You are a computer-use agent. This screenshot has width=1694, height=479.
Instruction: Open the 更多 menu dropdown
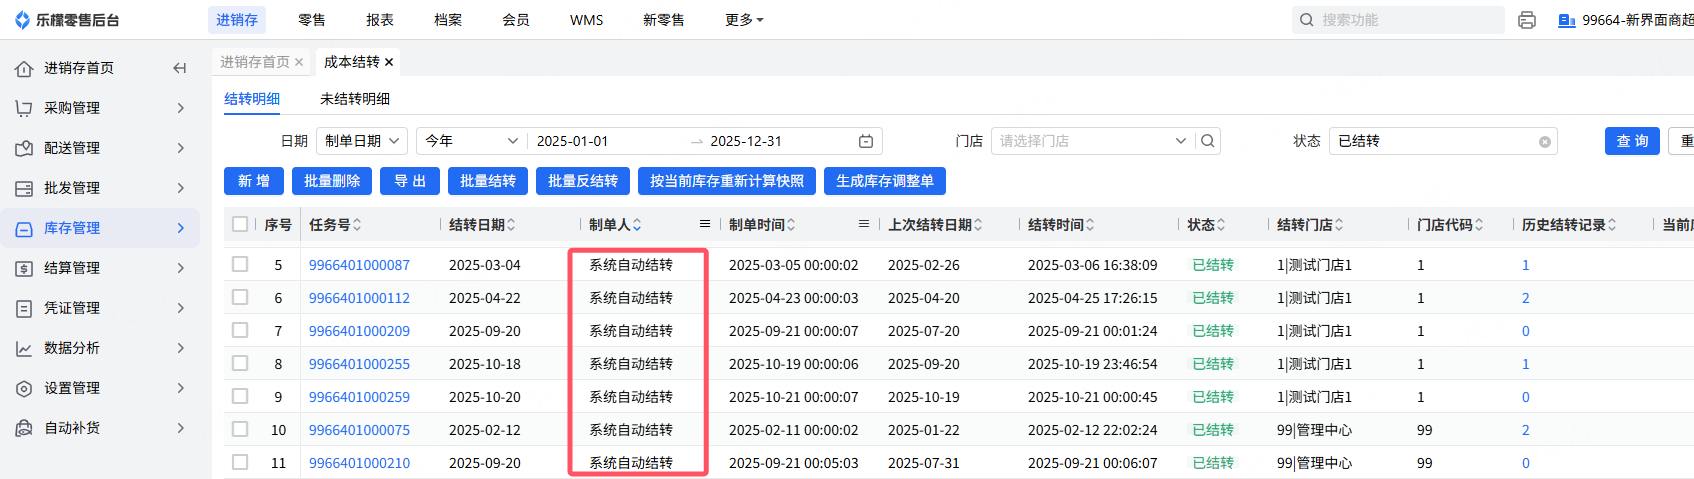(744, 20)
